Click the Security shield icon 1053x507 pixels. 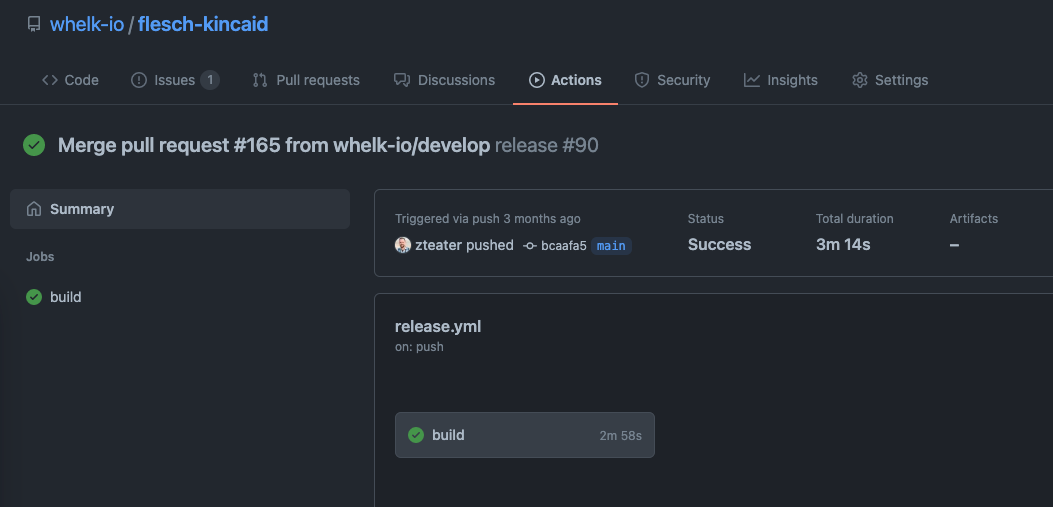pos(642,80)
